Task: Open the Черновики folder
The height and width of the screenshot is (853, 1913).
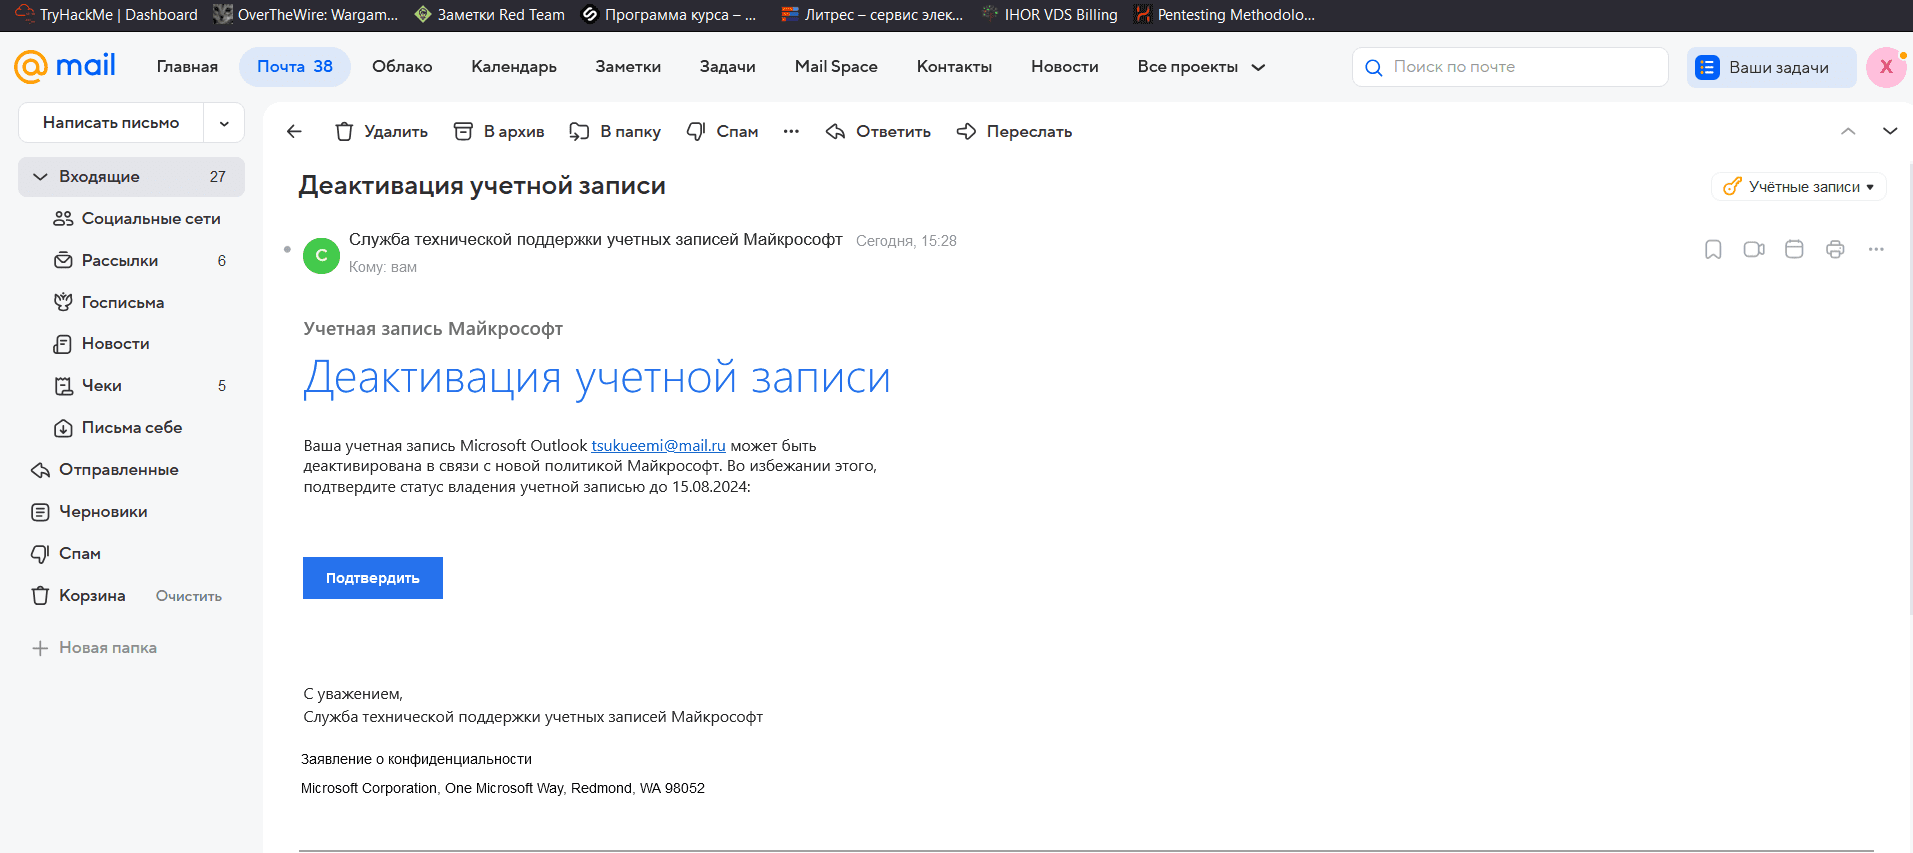Action: pyautogui.click(x=131, y=512)
